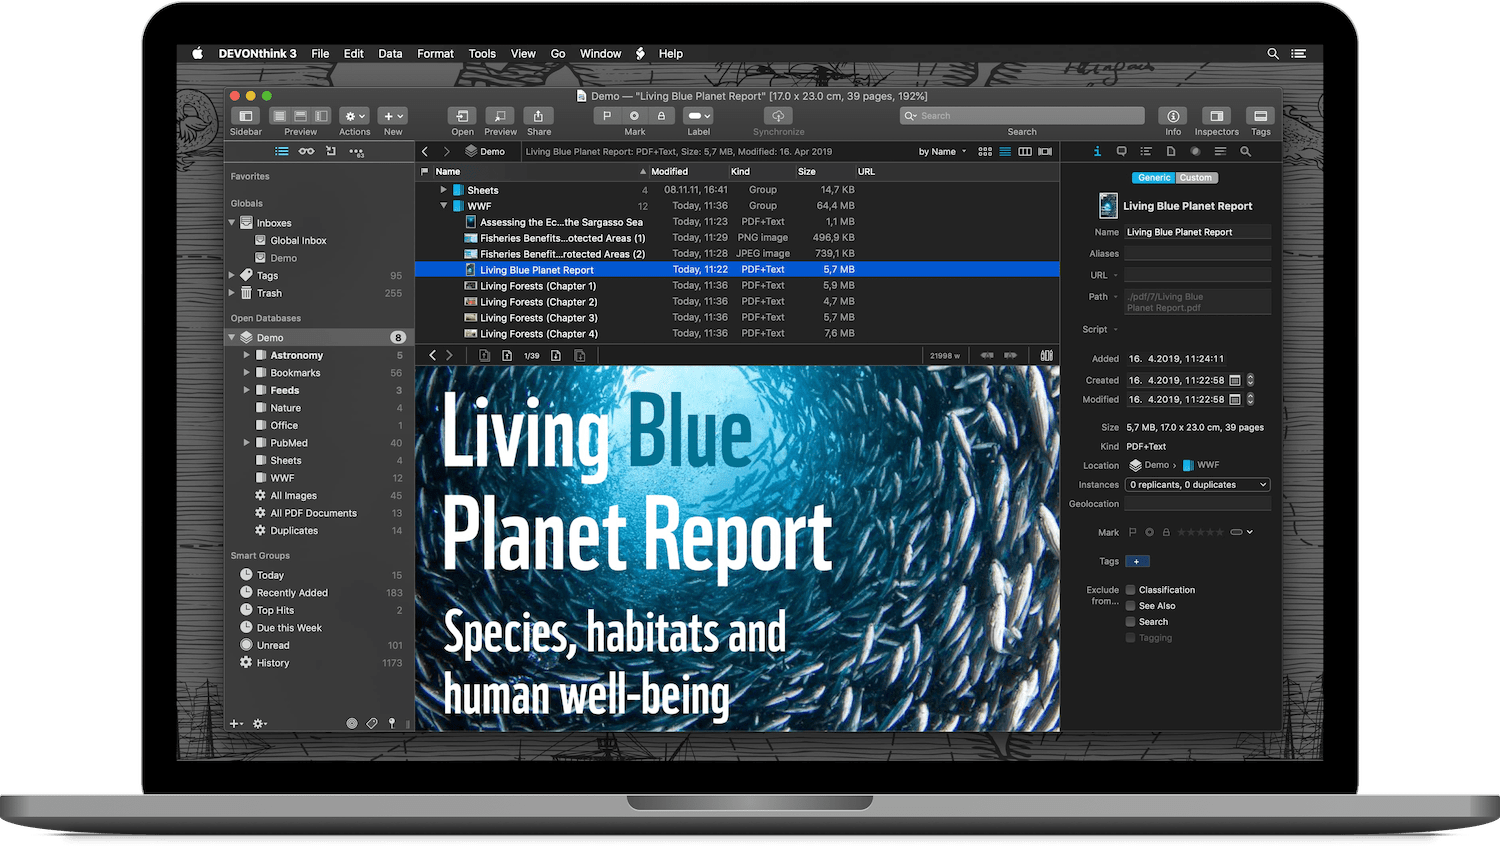Set the star rating in Mark row

1200,532
